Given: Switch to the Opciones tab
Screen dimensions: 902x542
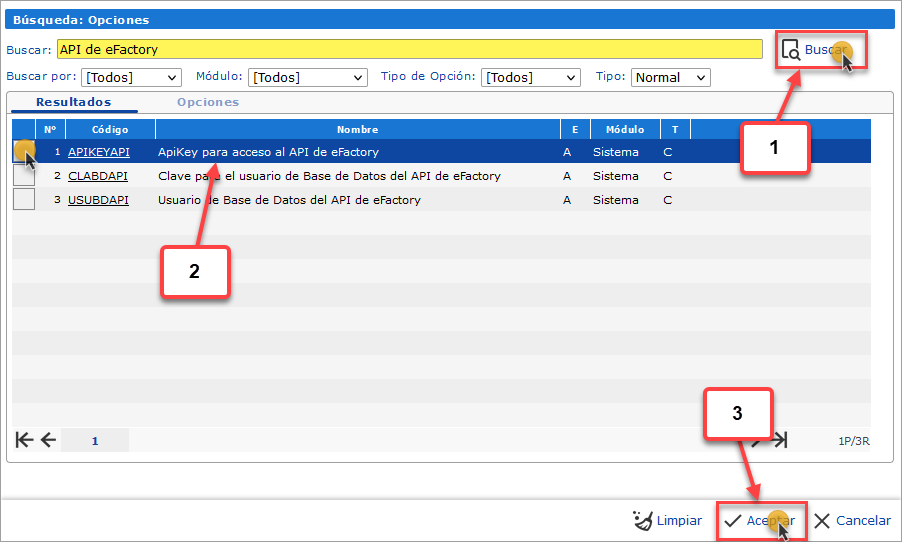Looking at the screenshot, I should click(208, 102).
